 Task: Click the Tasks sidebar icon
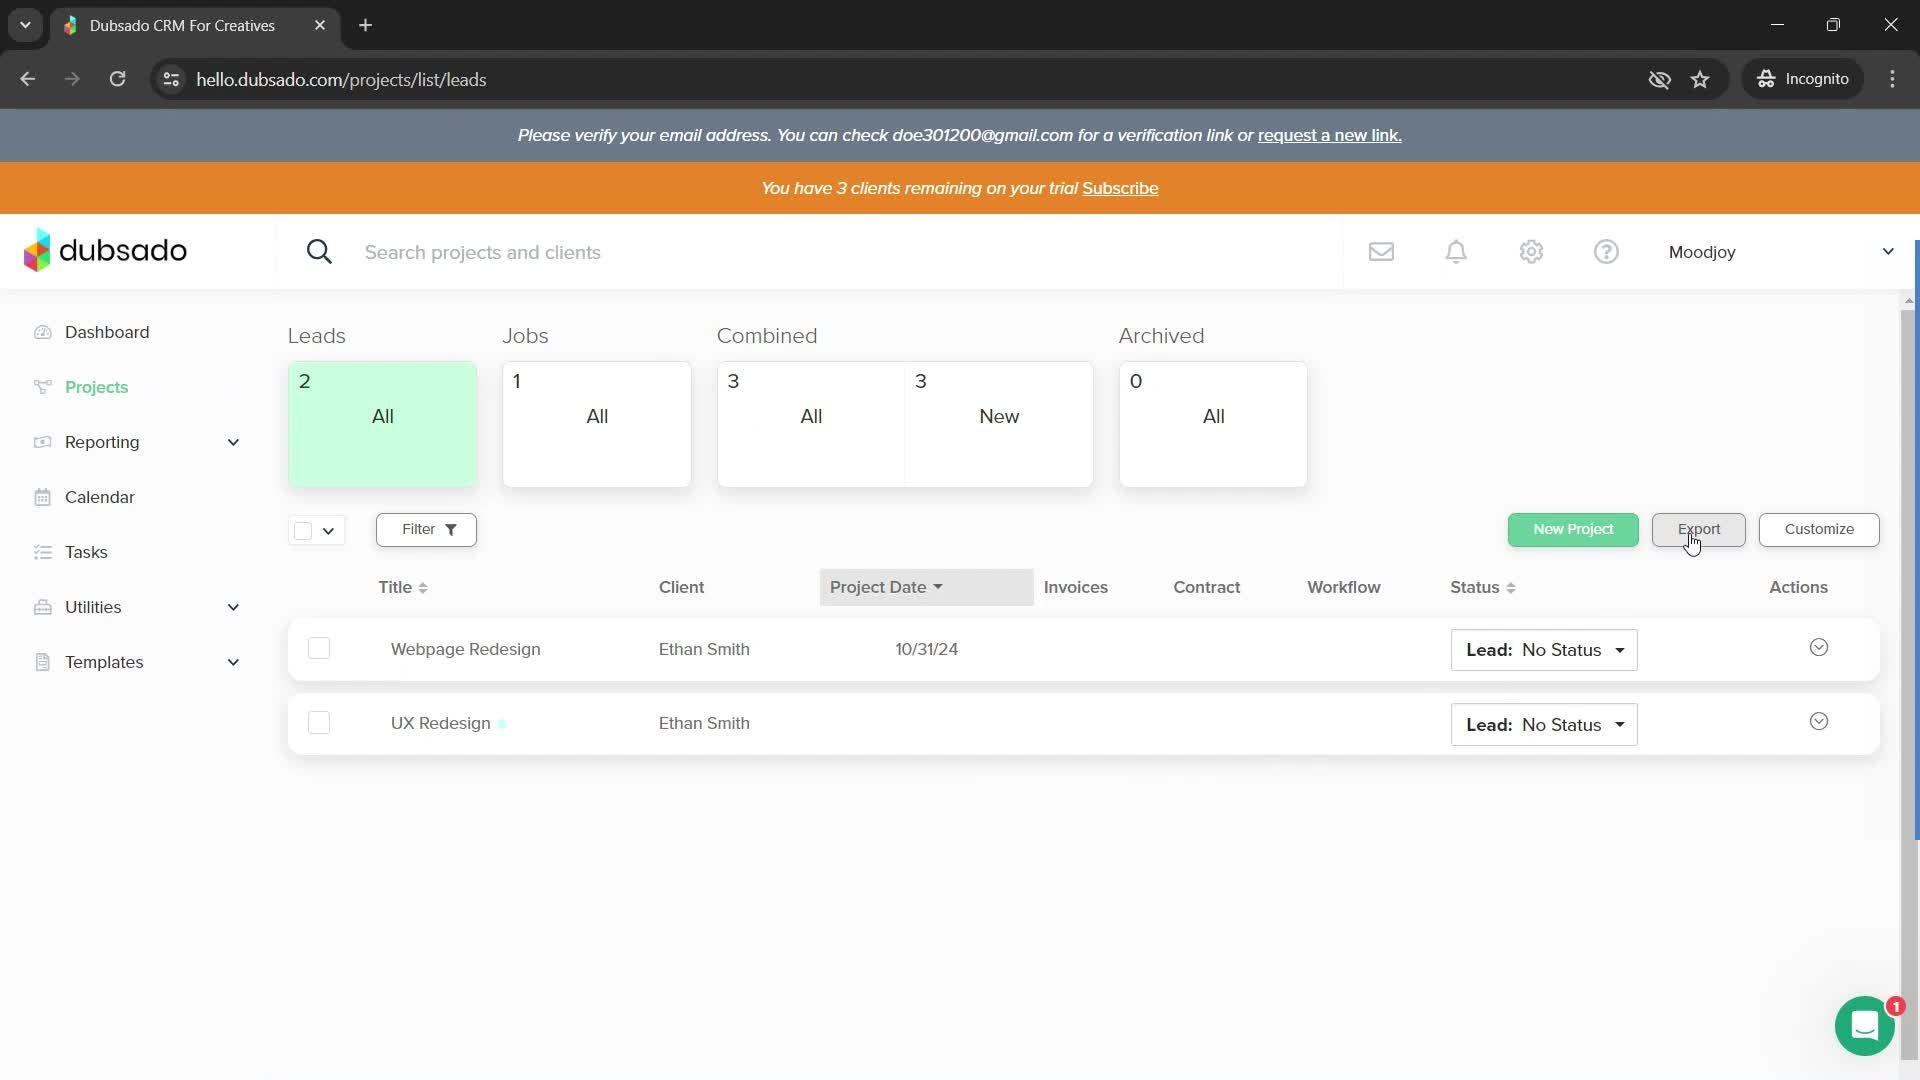pos(42,552)
